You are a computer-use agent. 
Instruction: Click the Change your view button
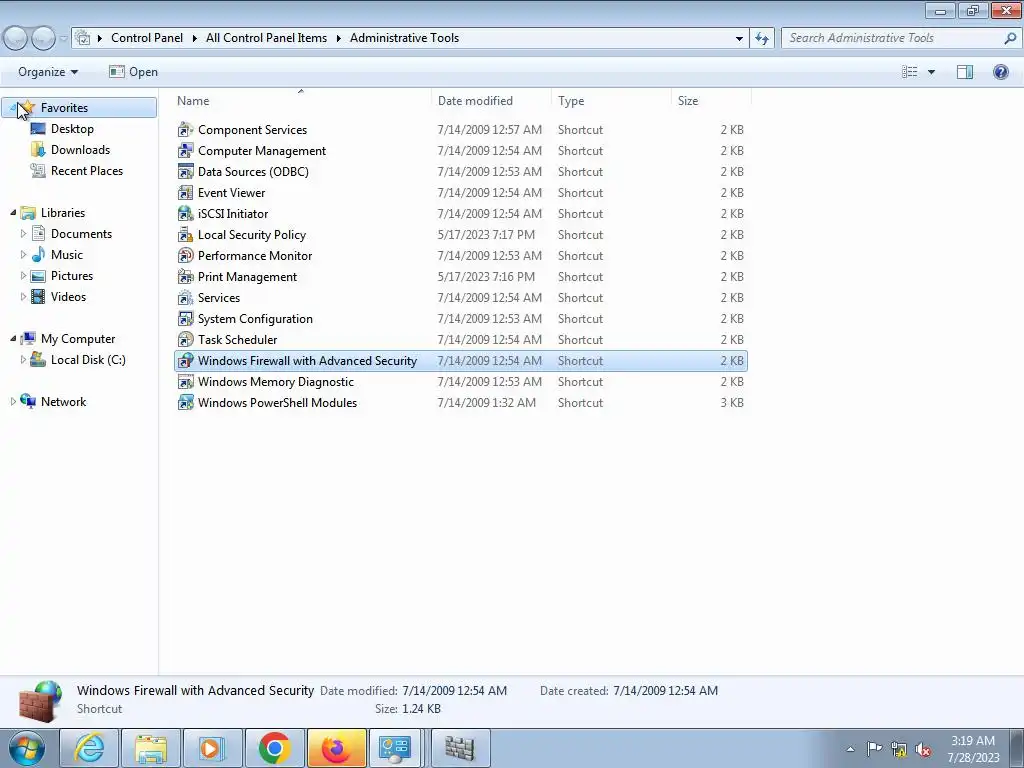pyautogui.click(x=910, y=72)
